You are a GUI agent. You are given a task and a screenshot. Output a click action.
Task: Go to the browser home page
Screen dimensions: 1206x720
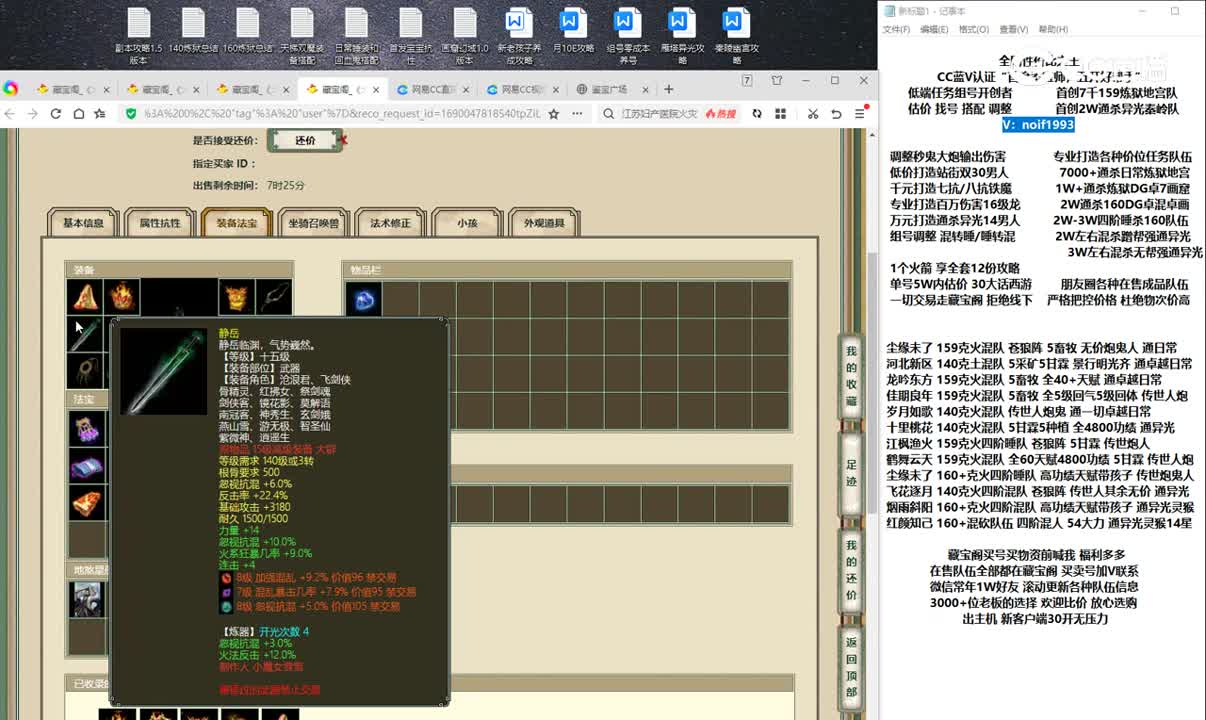[x=78, y=114]
